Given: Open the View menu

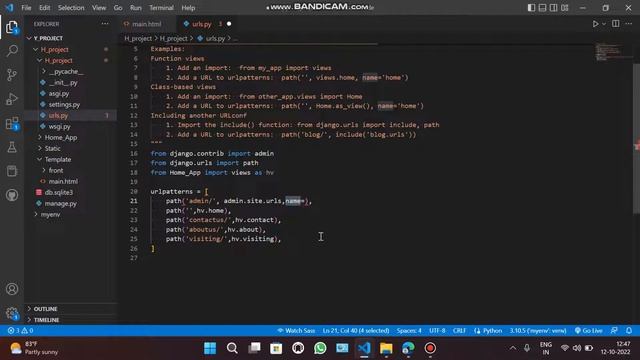Looking at the screenshot, I should 99,8.
